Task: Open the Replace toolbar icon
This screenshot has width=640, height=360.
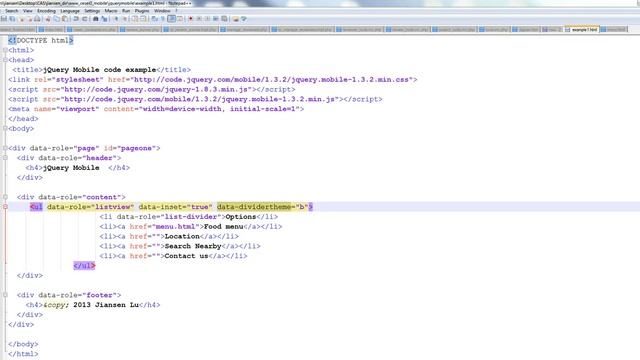Action: [104, 19]
